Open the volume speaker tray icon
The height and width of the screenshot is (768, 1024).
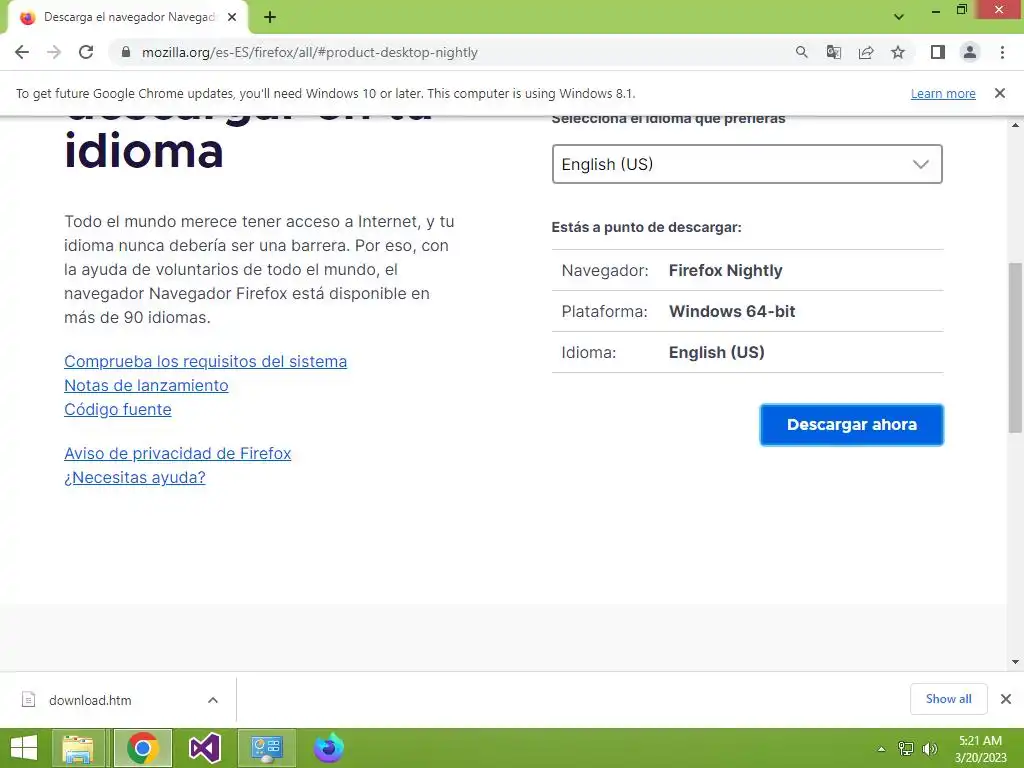pos(929,749)
